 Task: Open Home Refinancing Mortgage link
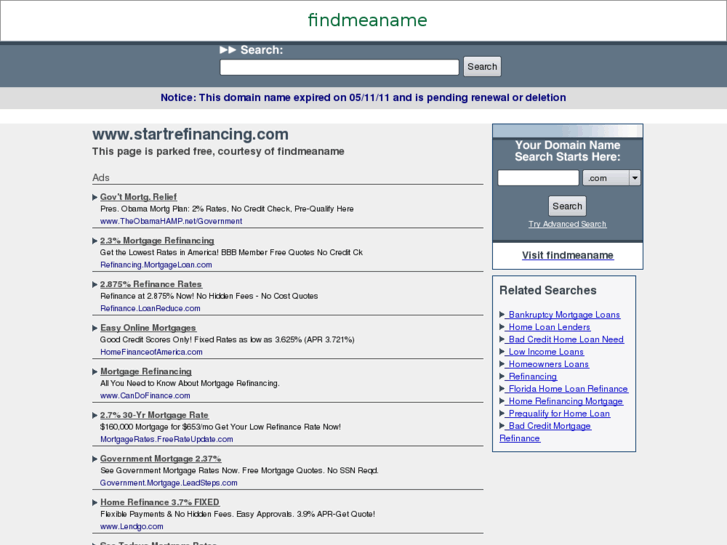coord(565,401)
